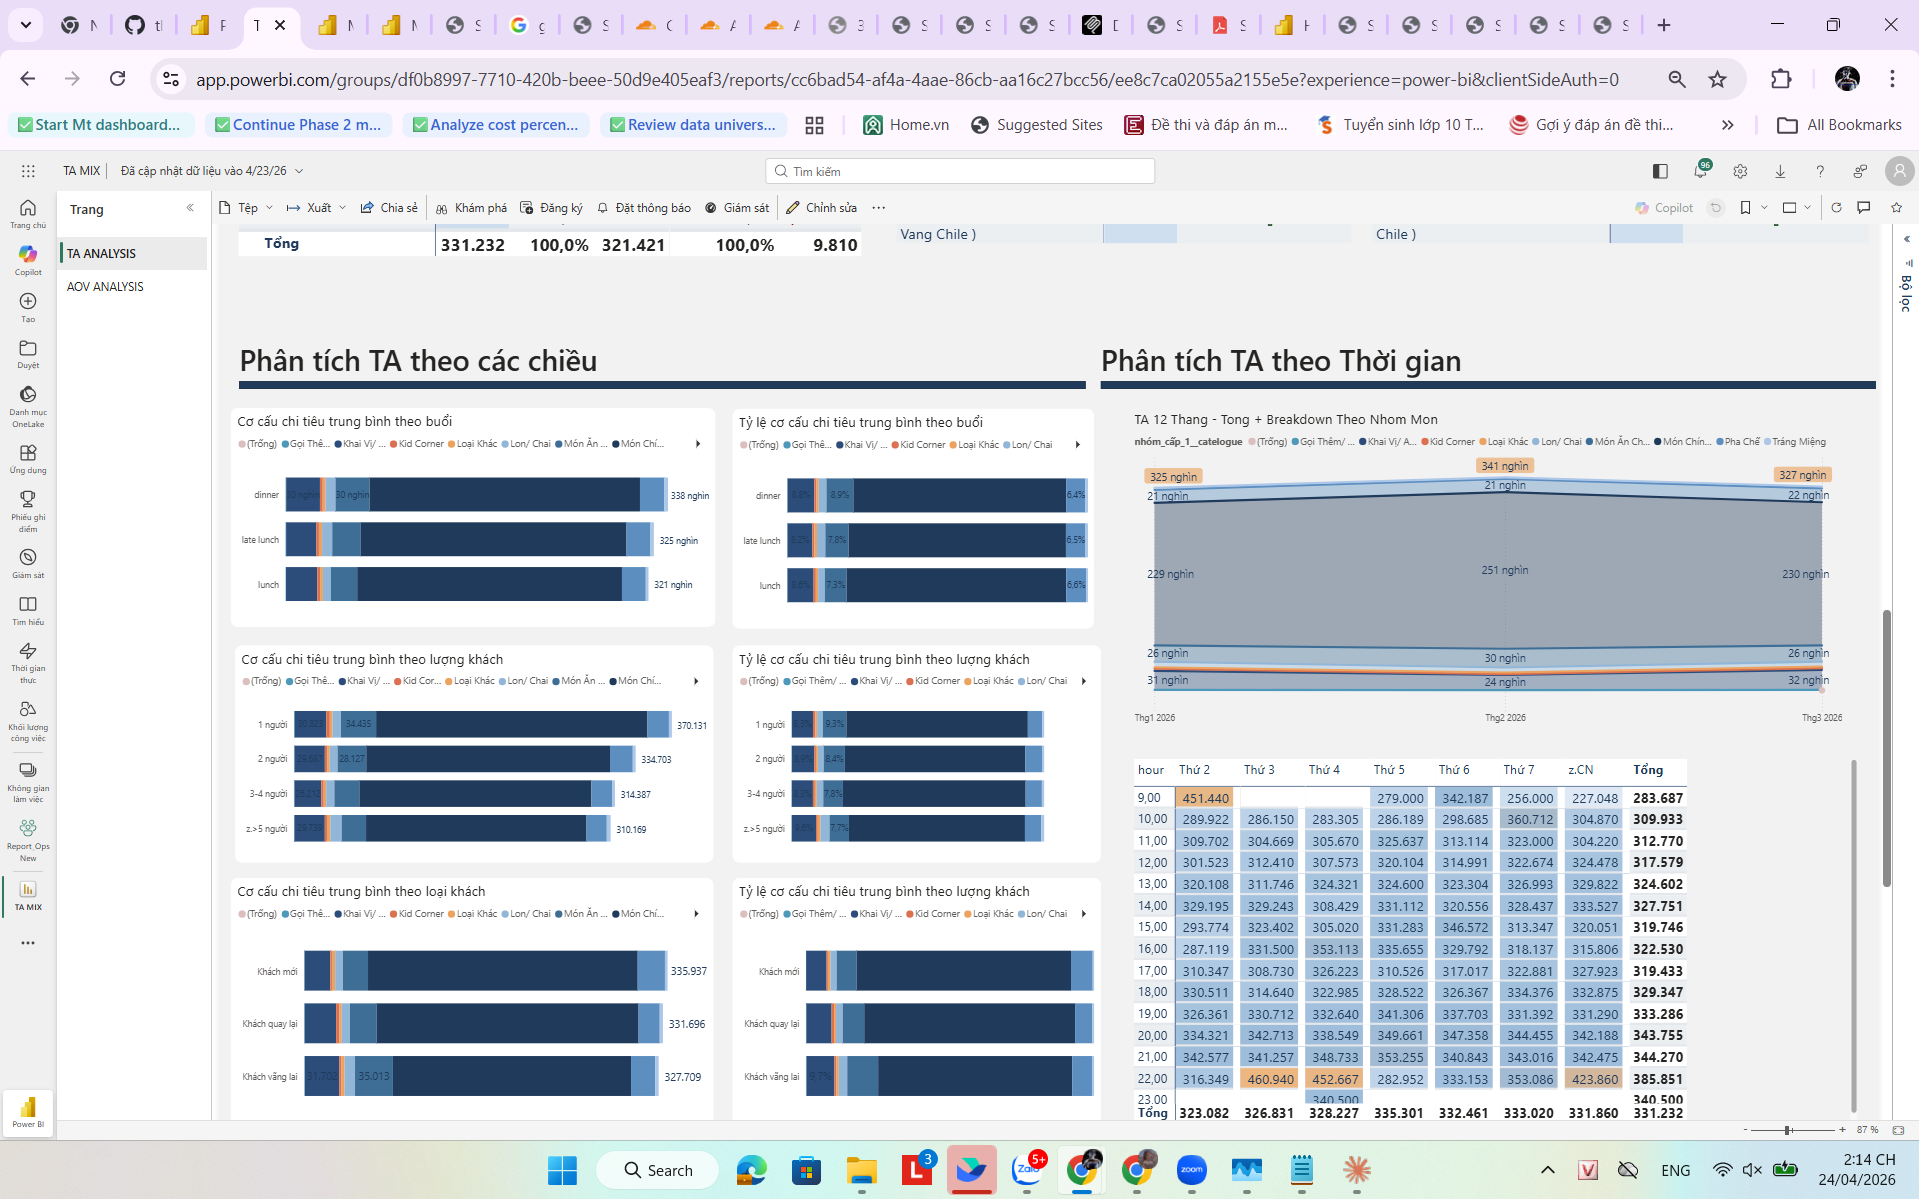
Task: Open the 'Continue Phase 2' bookmark link
Action: coord(297,124)
